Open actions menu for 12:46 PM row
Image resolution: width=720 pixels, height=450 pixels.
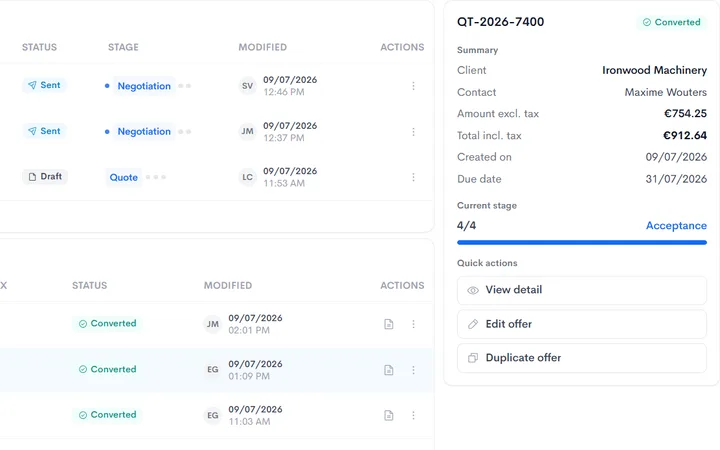click(413, 86)
